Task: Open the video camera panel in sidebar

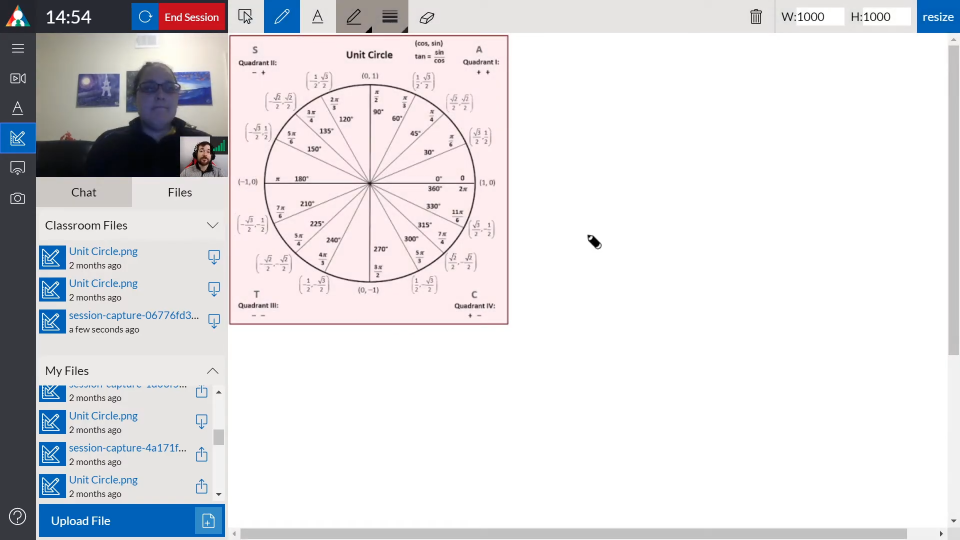Action: (x=18, y=78)
